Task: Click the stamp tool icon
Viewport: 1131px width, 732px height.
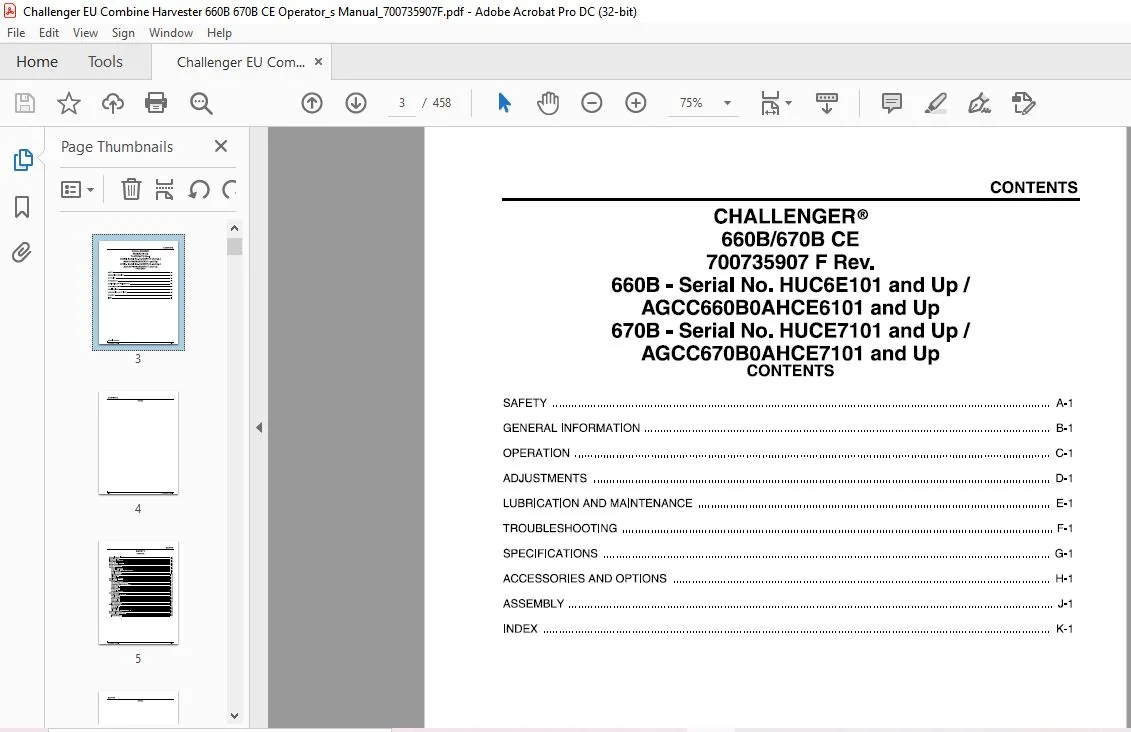Action: coord(1024,103)
